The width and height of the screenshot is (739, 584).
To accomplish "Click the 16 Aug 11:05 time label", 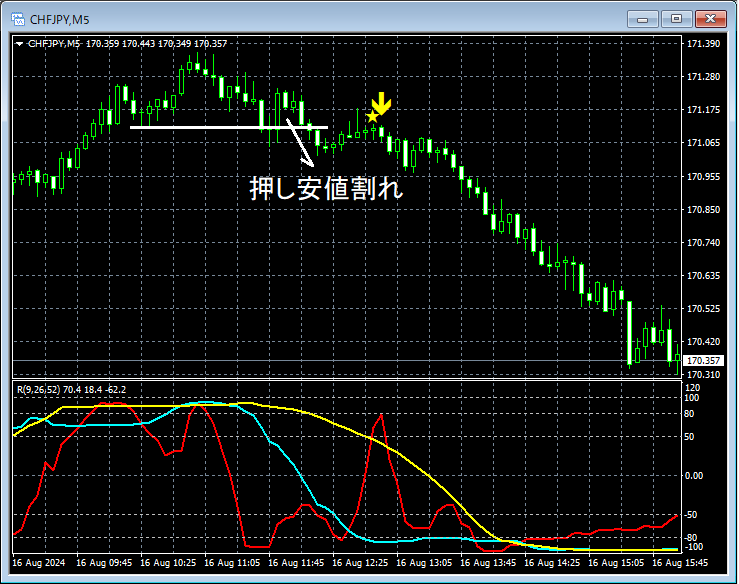I will (x=232, y=563).
